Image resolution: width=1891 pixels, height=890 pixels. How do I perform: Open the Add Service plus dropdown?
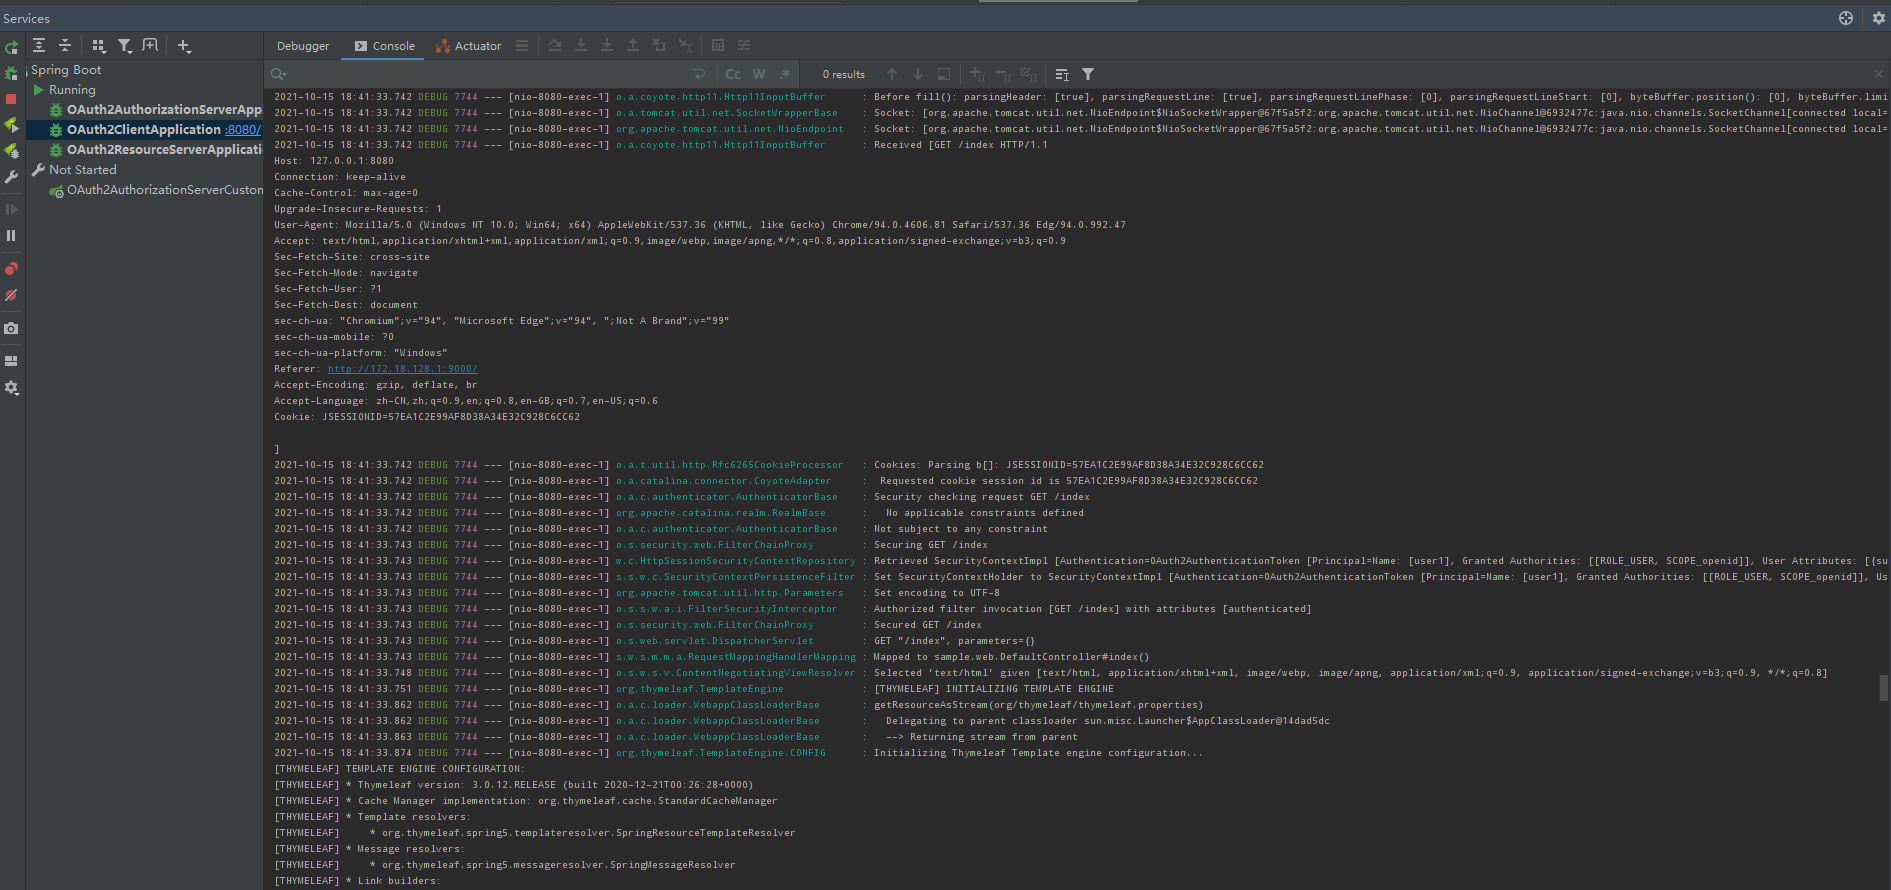click(184, 45)
